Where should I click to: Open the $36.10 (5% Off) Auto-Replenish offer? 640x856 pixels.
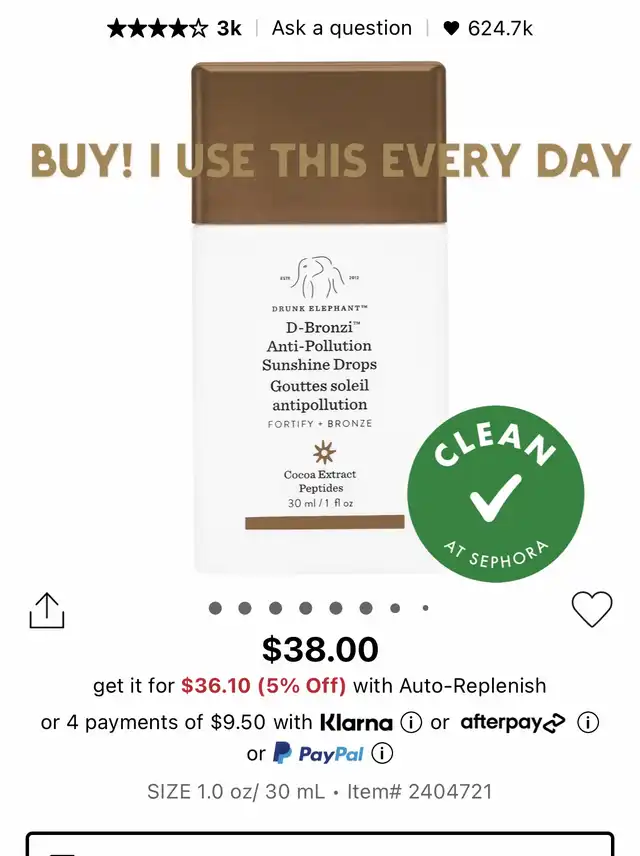263,686
